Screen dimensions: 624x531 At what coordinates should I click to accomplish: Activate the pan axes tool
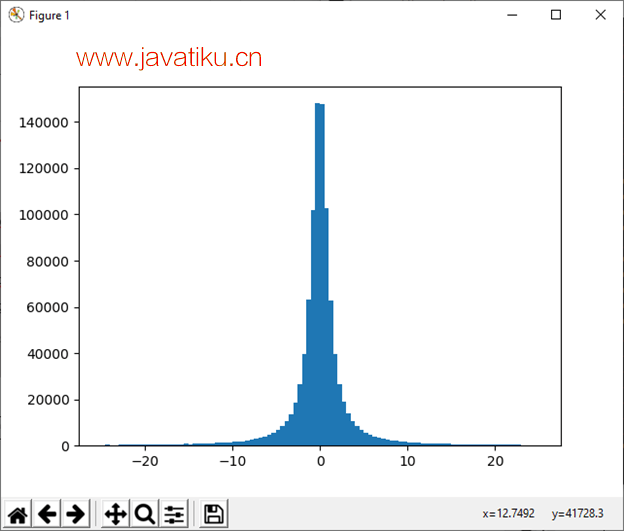(115, 514)
